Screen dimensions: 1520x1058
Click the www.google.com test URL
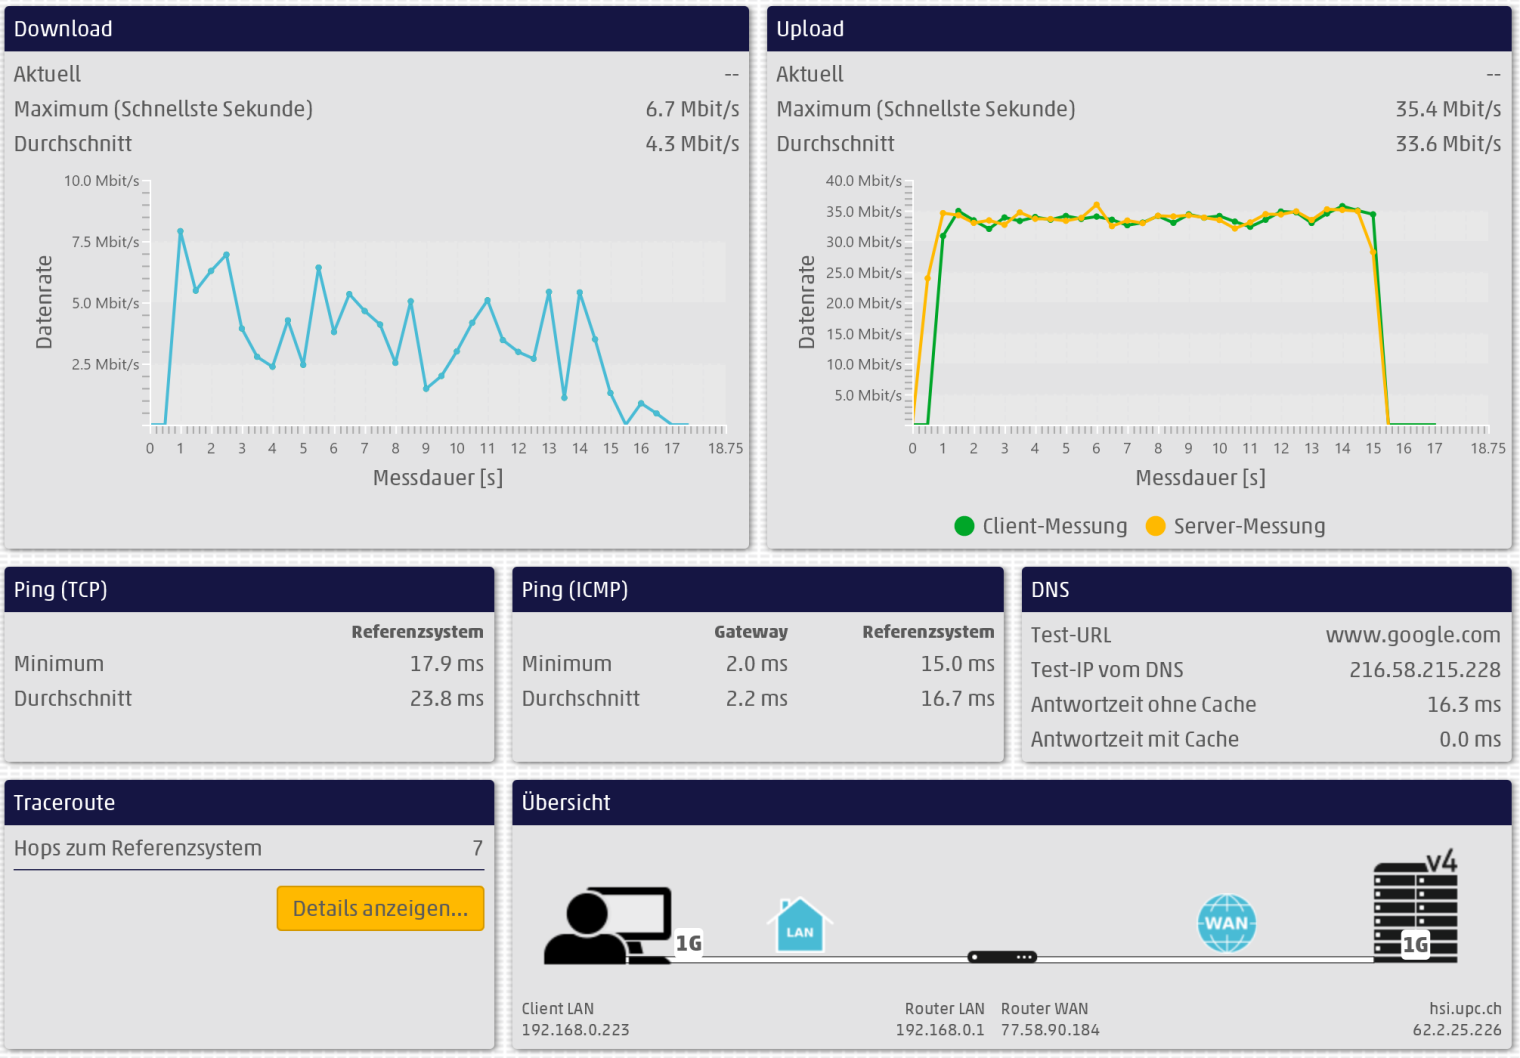(1412, 635)
